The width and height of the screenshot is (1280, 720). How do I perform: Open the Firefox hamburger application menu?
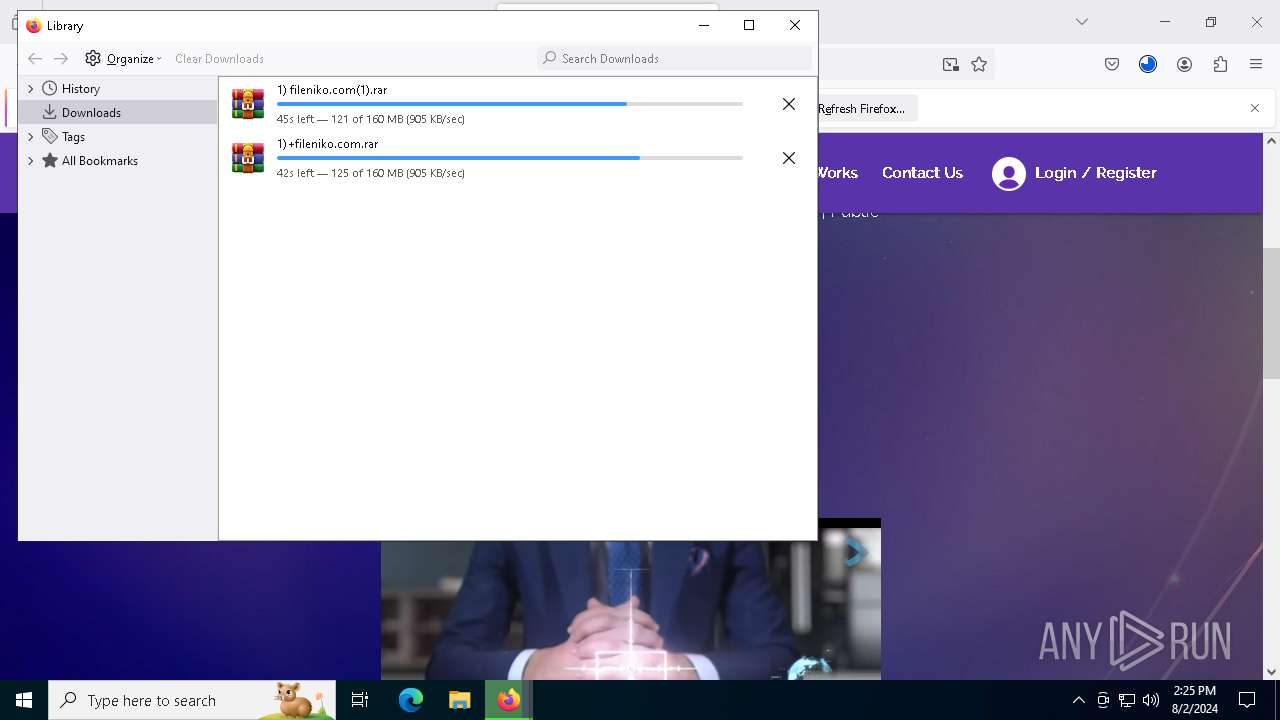pyautogui.click(x=1256, y=65)
